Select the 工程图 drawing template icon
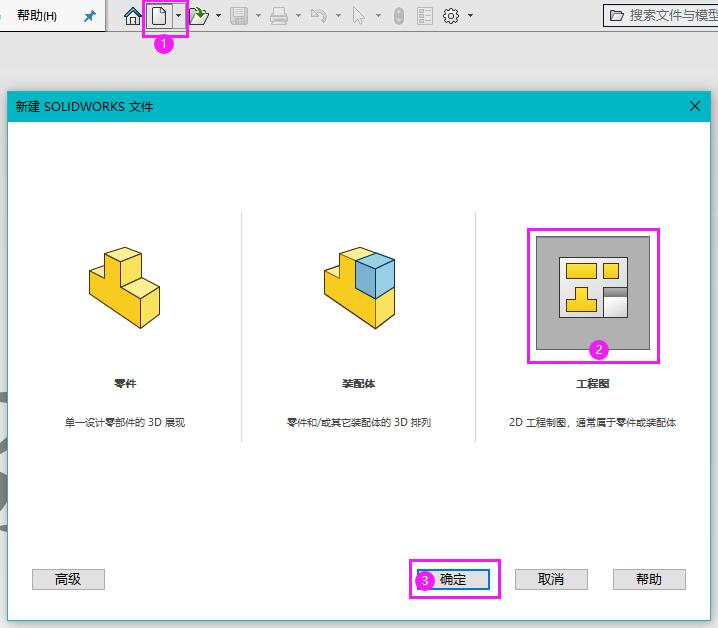The image size is (718, 628). pyautogui.click(x=593, y=293)
